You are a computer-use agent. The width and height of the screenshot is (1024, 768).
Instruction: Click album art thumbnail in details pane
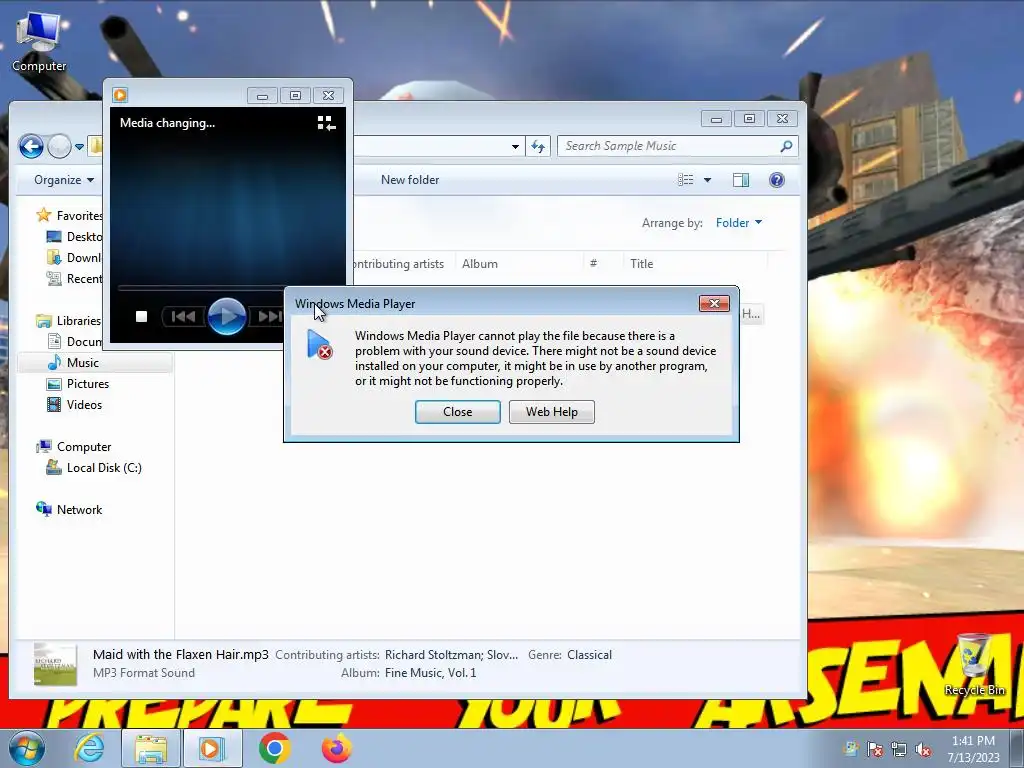coord(56,664)
